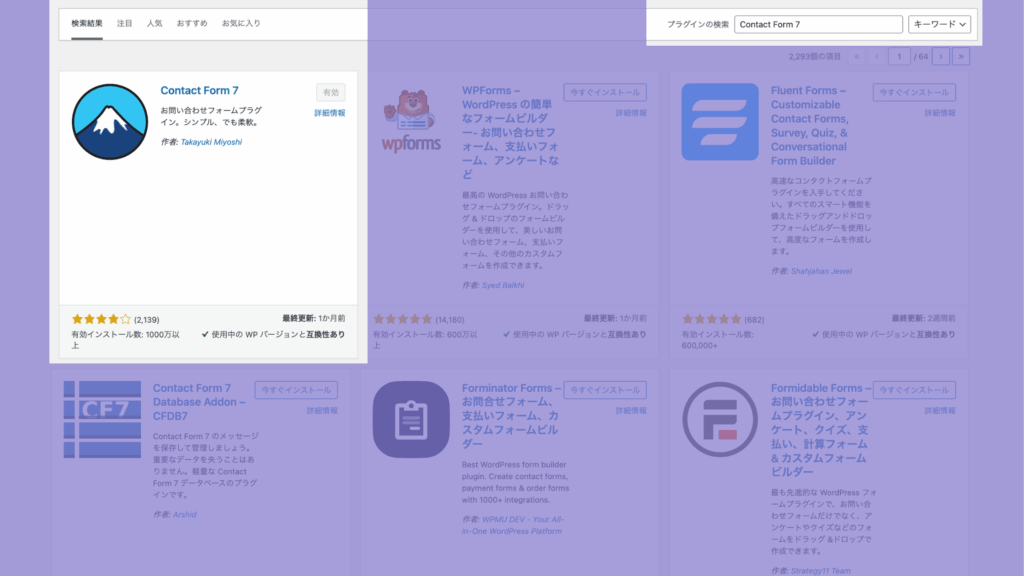Click 有効インストール数: 1000万以上 text

click(x=125, y=340)
